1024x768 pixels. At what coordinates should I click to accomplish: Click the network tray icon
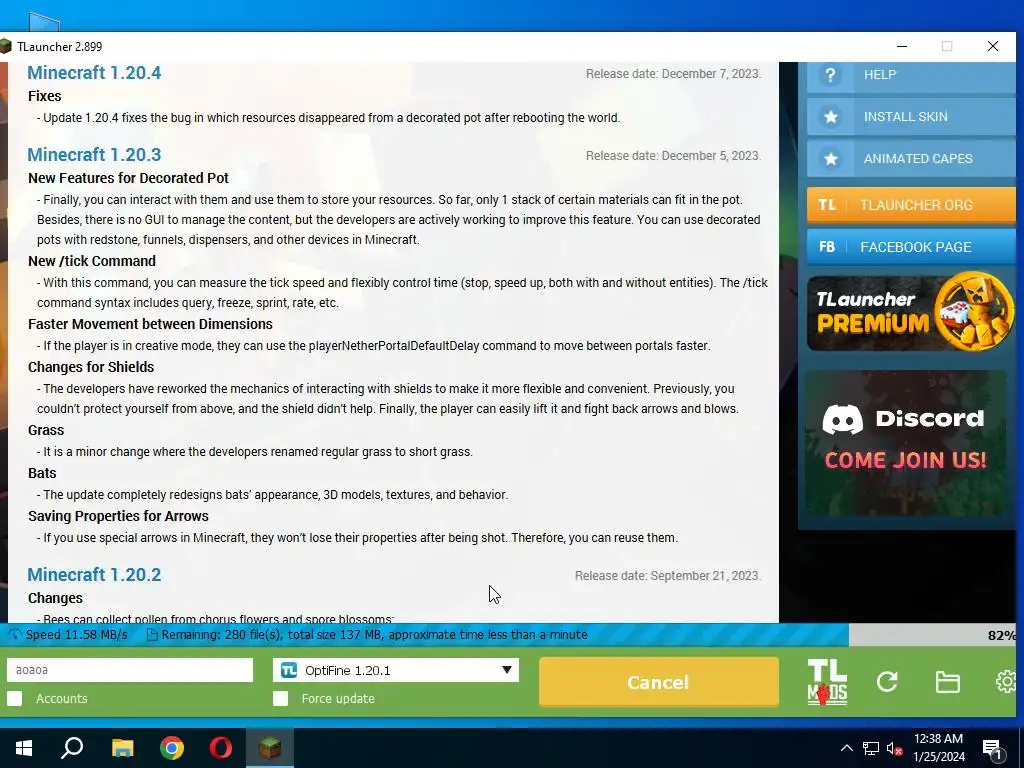pyautogui.click(x=871, y=749)
